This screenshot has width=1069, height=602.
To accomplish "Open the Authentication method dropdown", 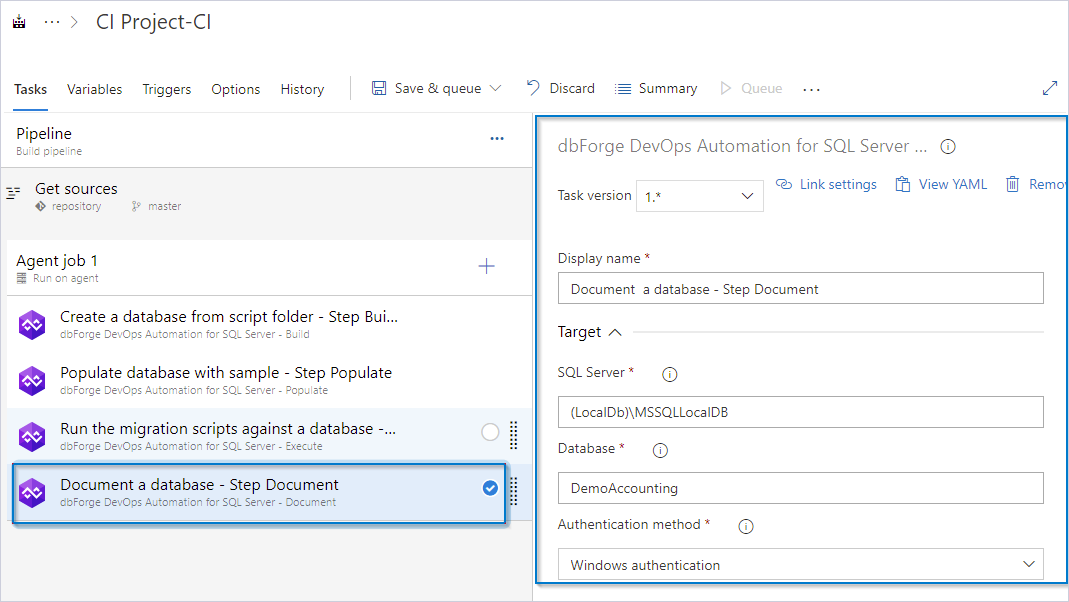I will coord(800,565).
